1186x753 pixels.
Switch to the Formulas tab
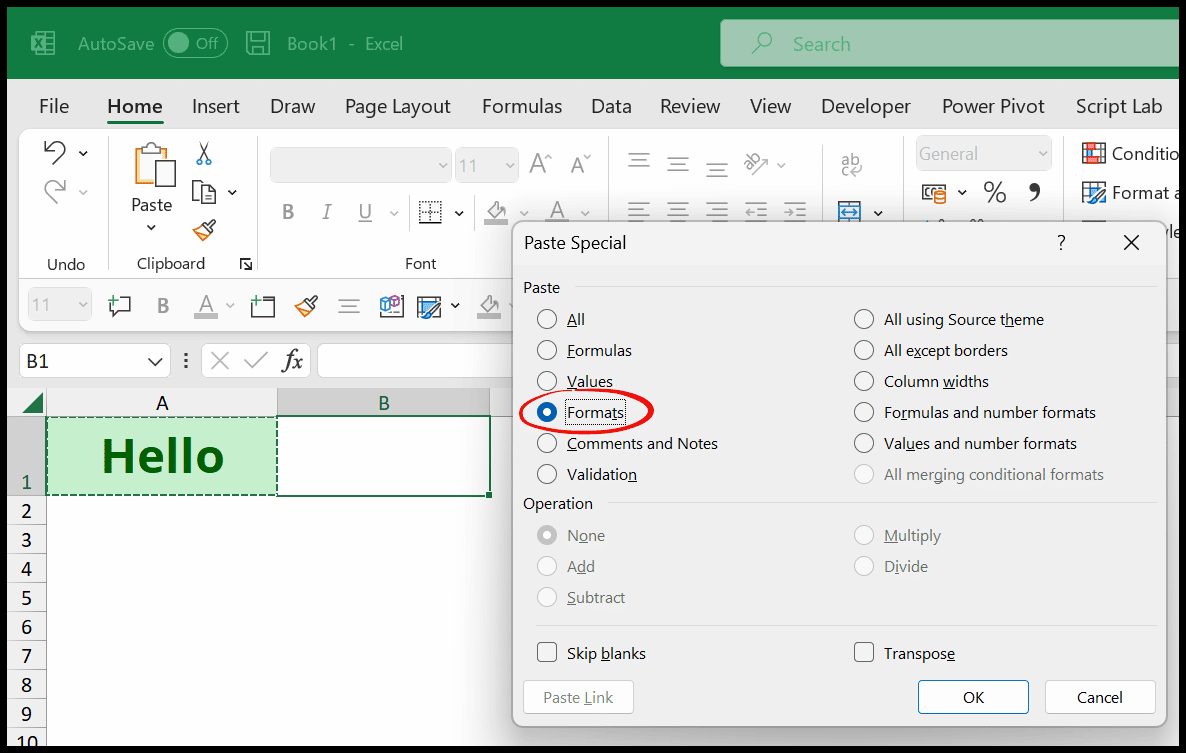point(521,106)
